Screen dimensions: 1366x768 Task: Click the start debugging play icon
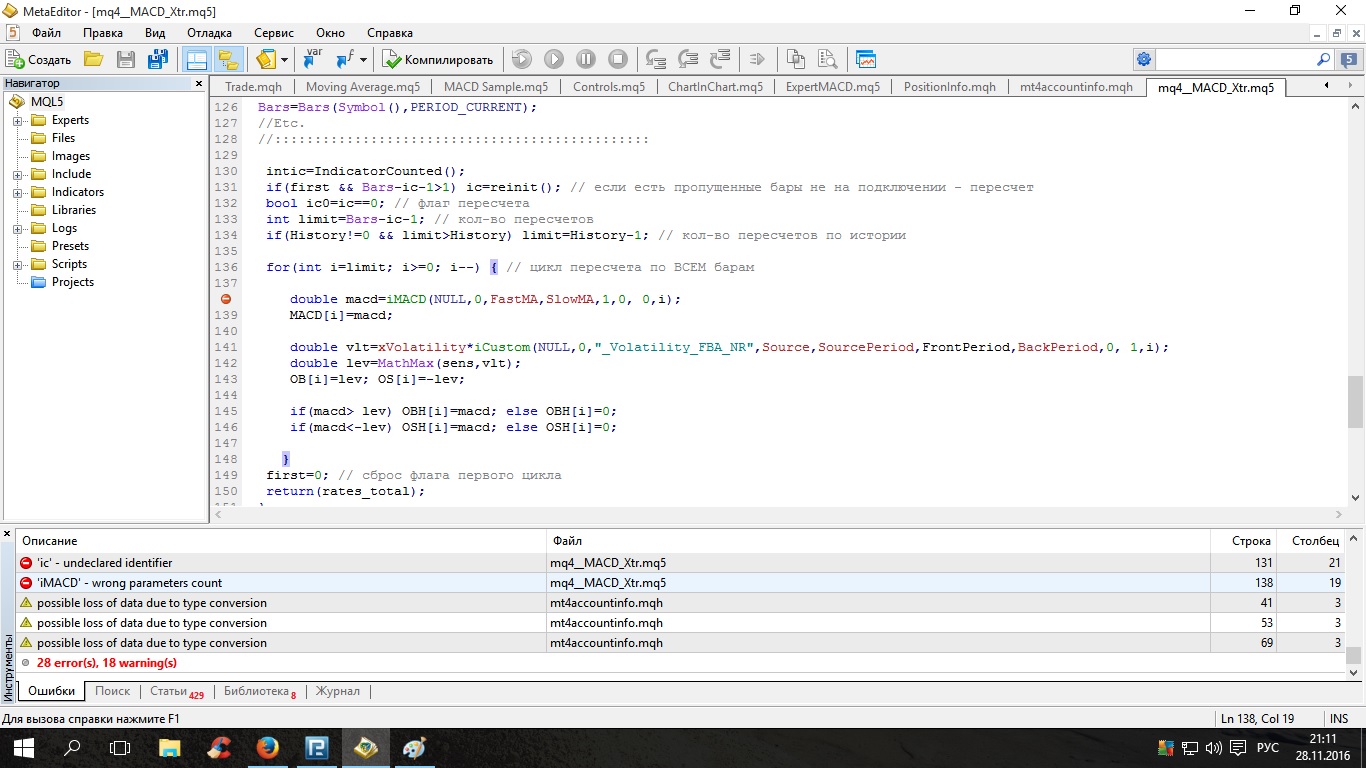(x=554, y=59)
